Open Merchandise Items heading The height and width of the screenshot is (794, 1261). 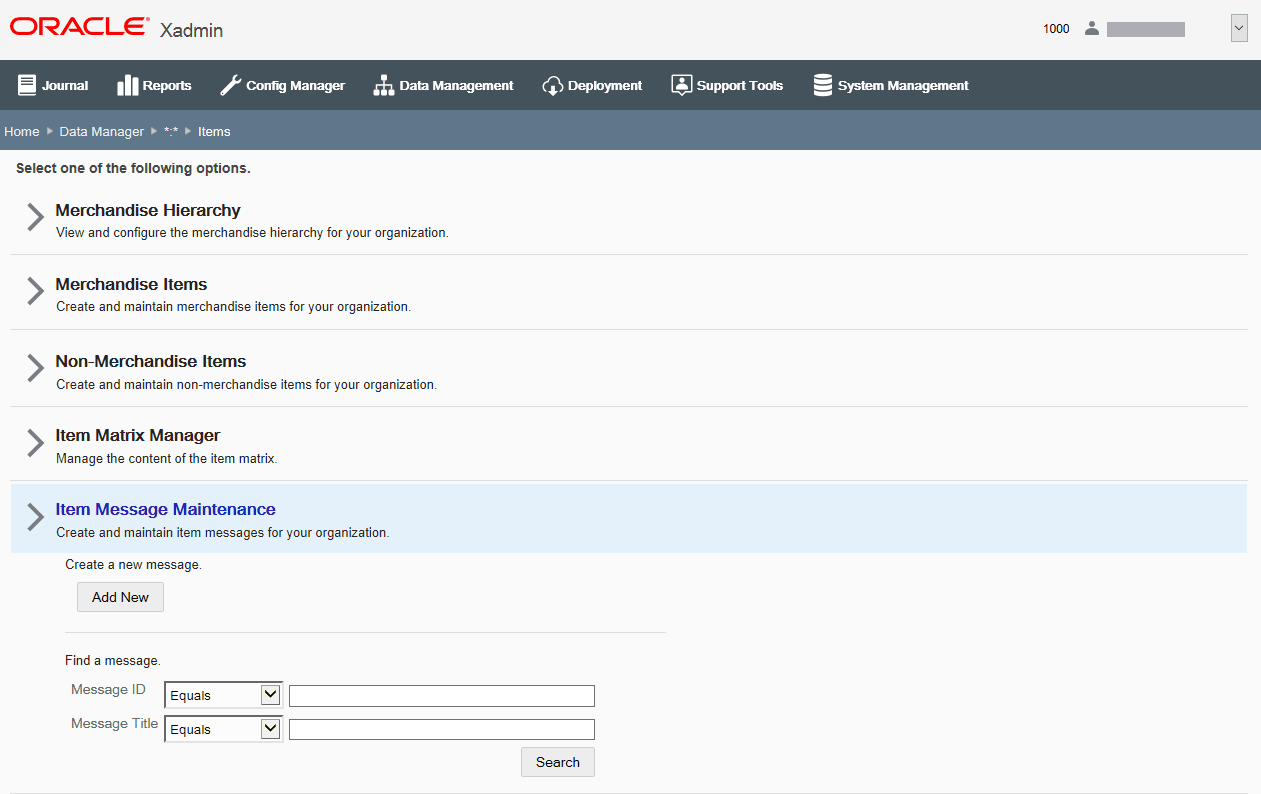click(131, 284)
